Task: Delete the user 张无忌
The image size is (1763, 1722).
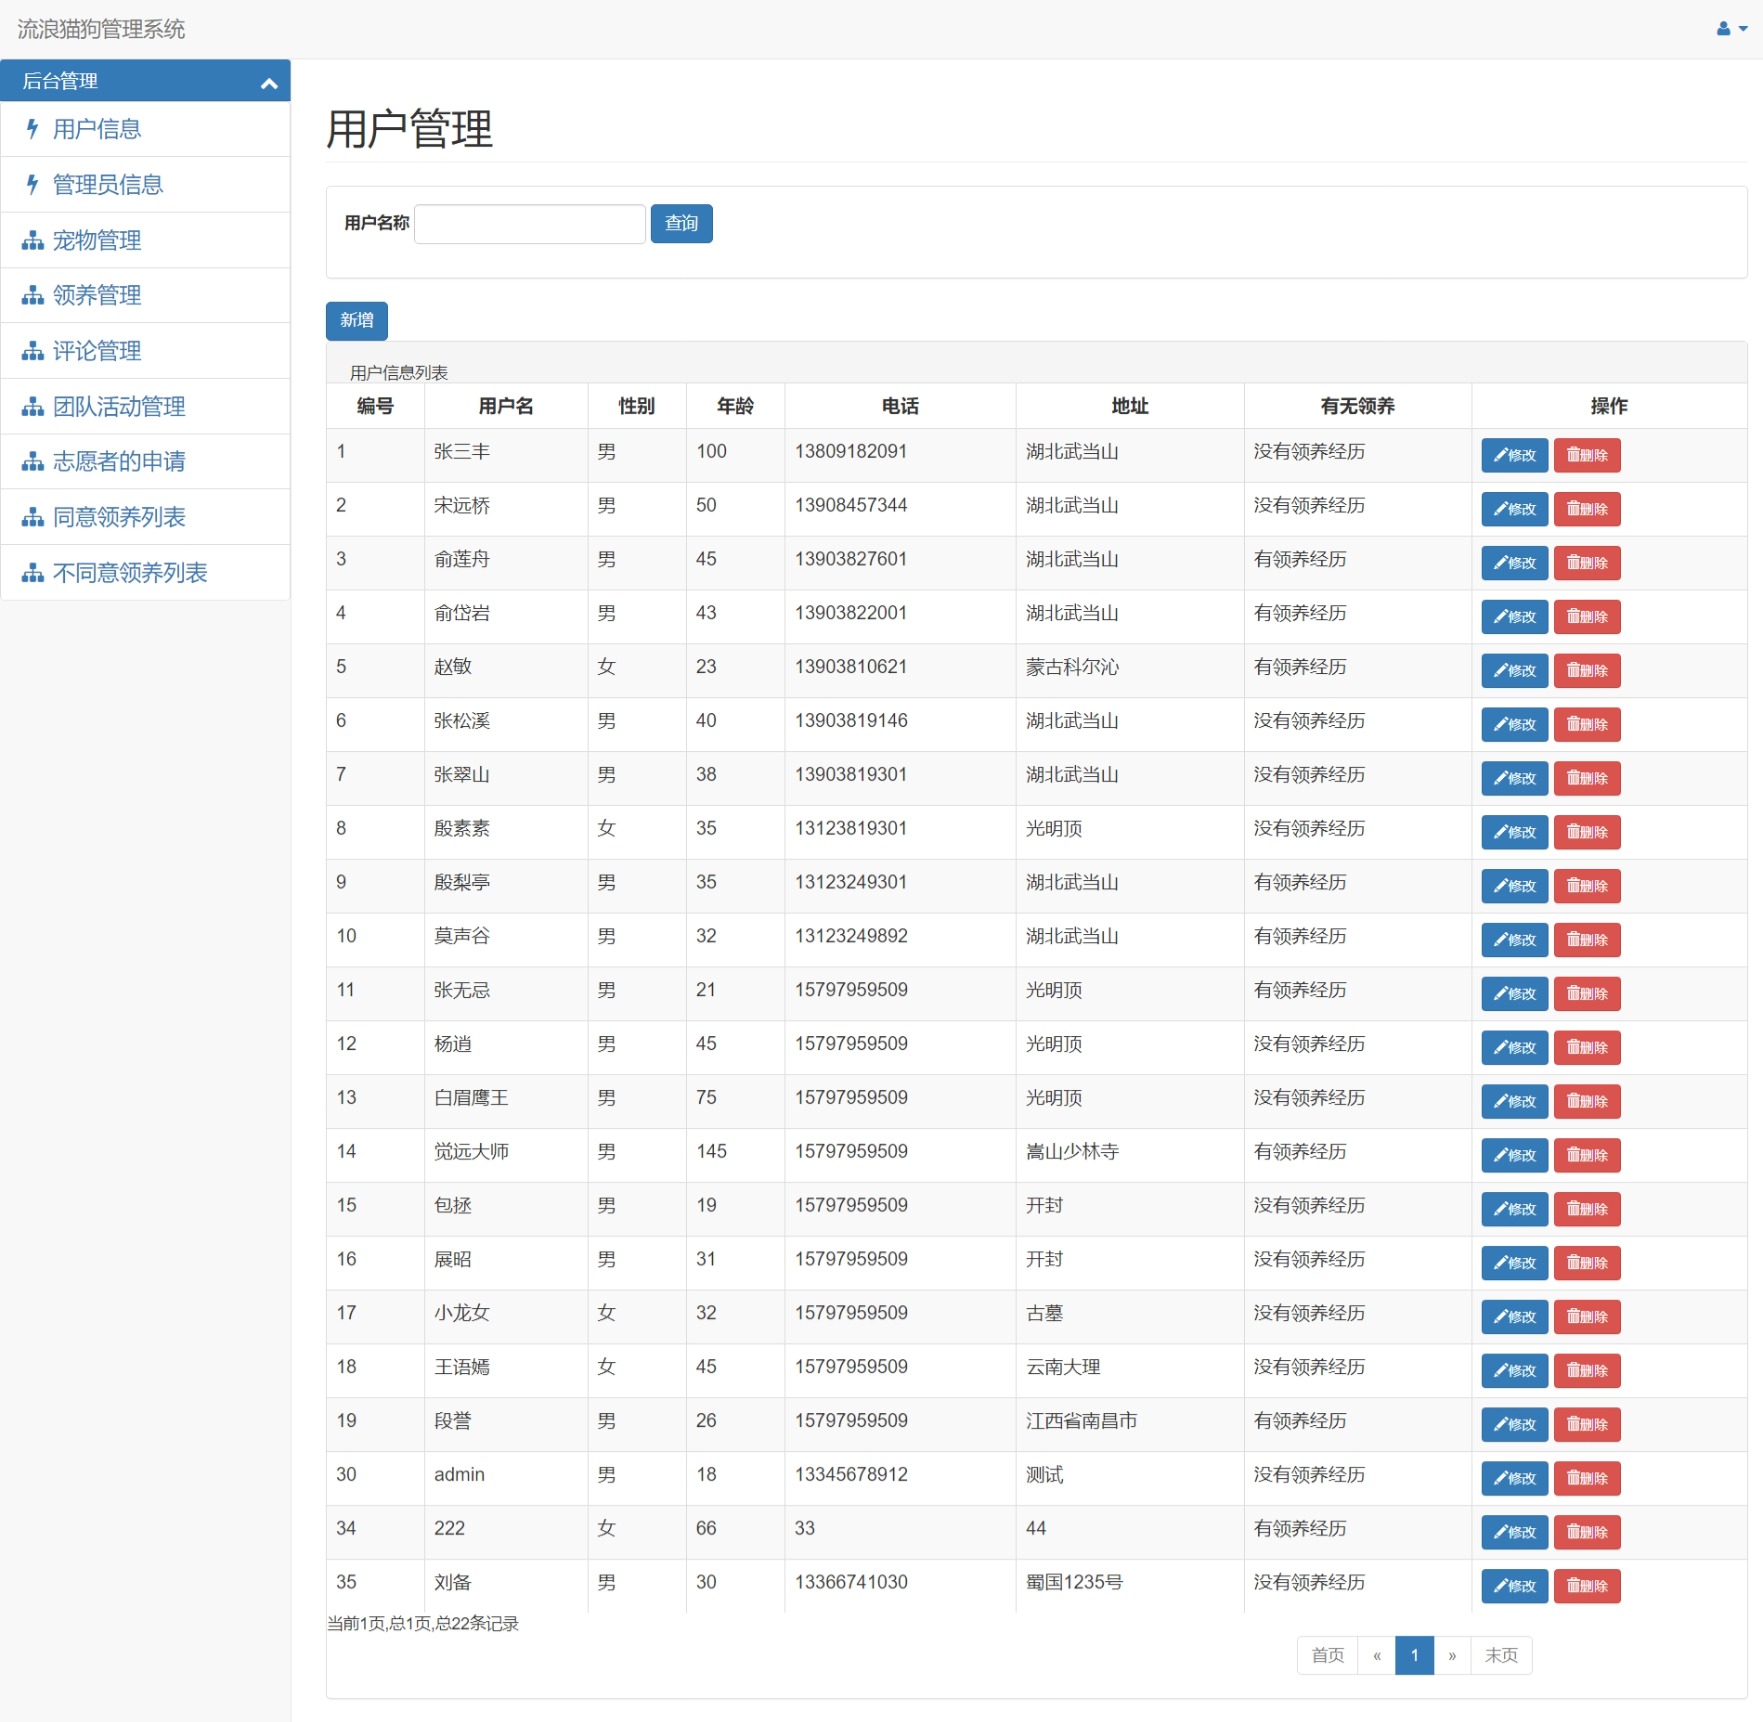Action: pyautogui.click(x=1586, y=994)
